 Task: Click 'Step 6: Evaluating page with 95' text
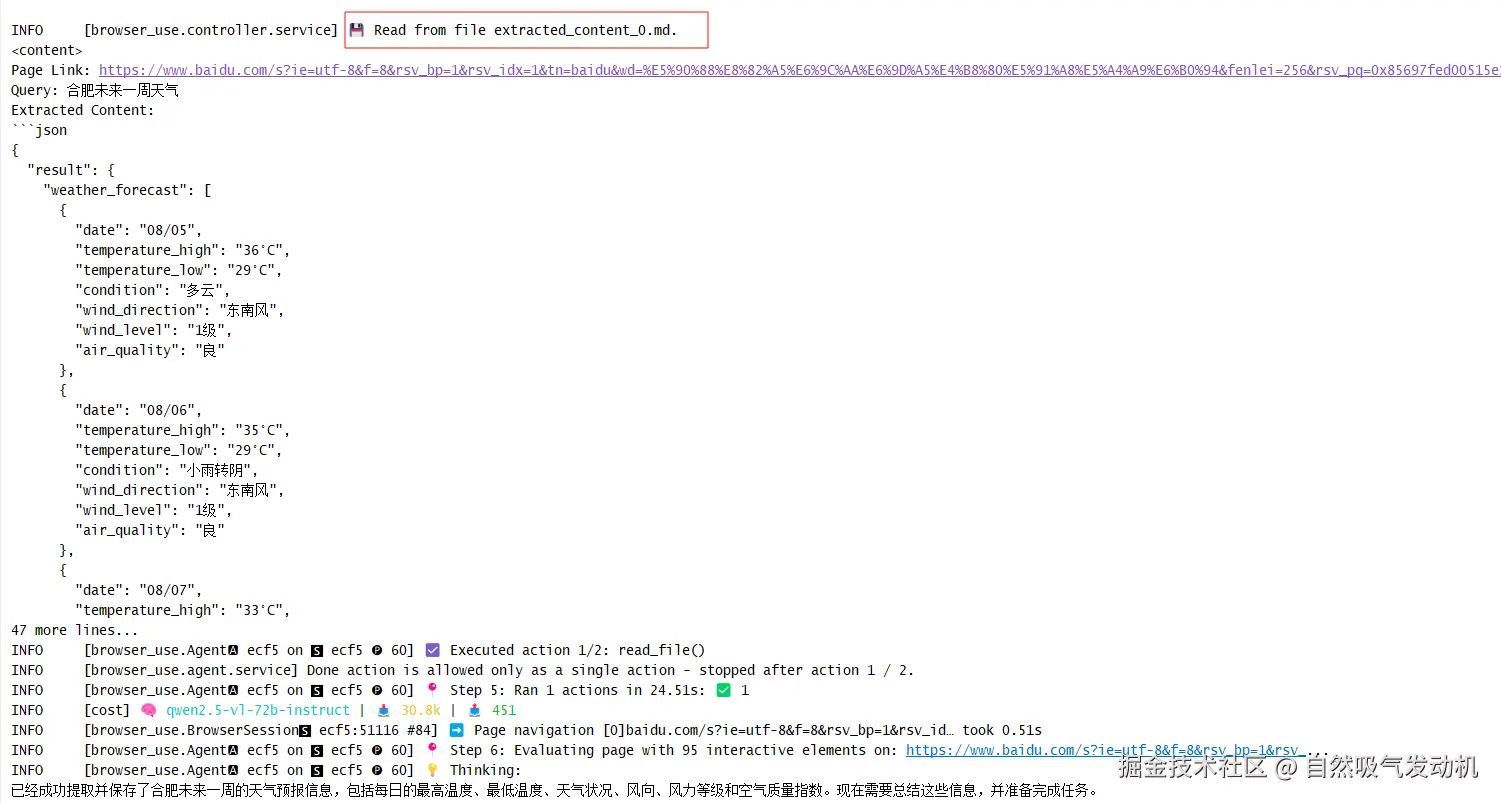pyautogui.click(x=674, y=750)
